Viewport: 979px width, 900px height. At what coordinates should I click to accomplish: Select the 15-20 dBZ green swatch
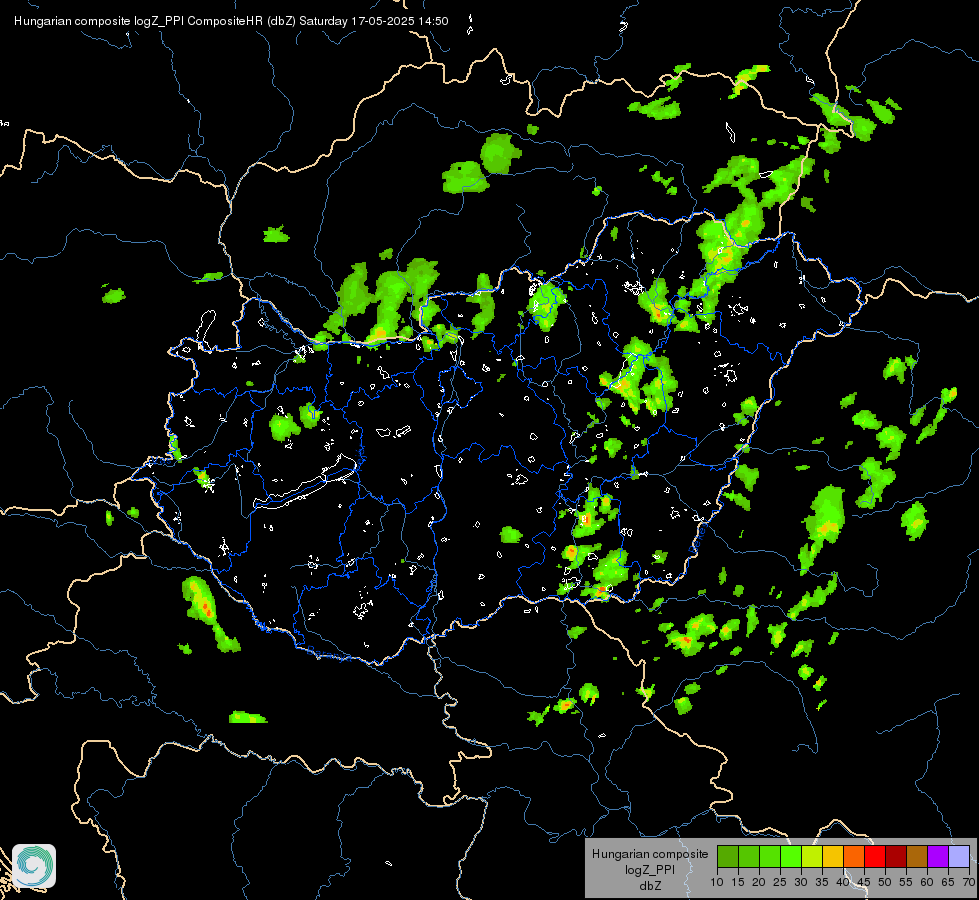pyautogui.click(x=749, y=856)
